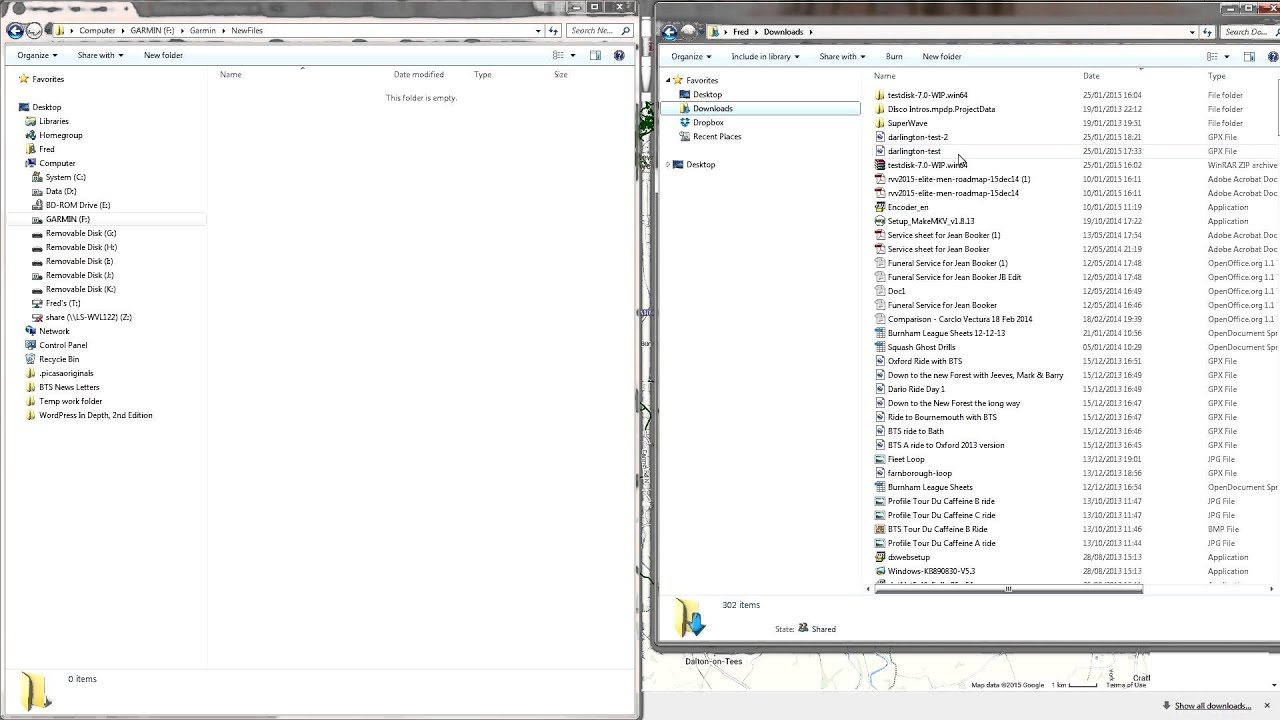Expand the Desktop node in the Downloads window tree
Image resolution: width=1280 pixels, height=720 pixels.
coord(668,164)
